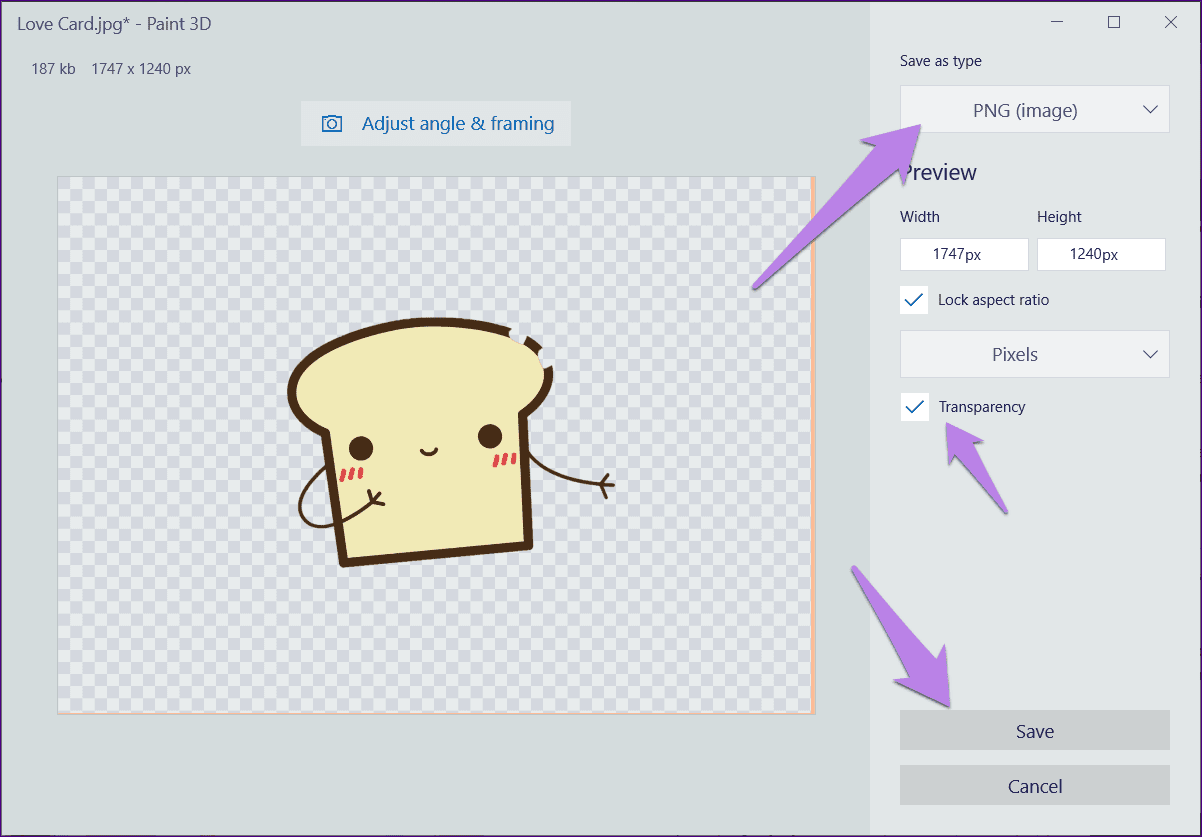Click the Save button
Viewport: 1202px width, 837px height.
click(1035, 731)
